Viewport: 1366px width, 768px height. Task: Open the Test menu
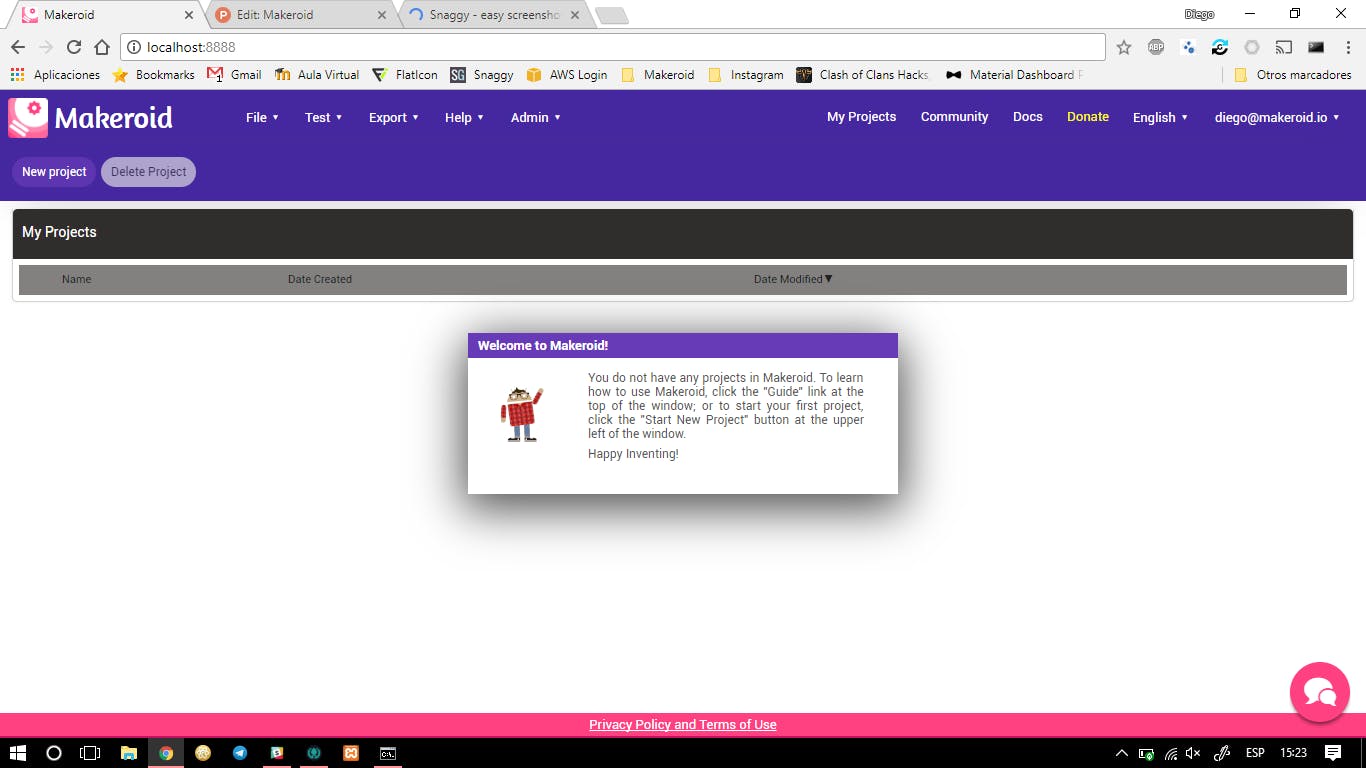pos(323,117)
